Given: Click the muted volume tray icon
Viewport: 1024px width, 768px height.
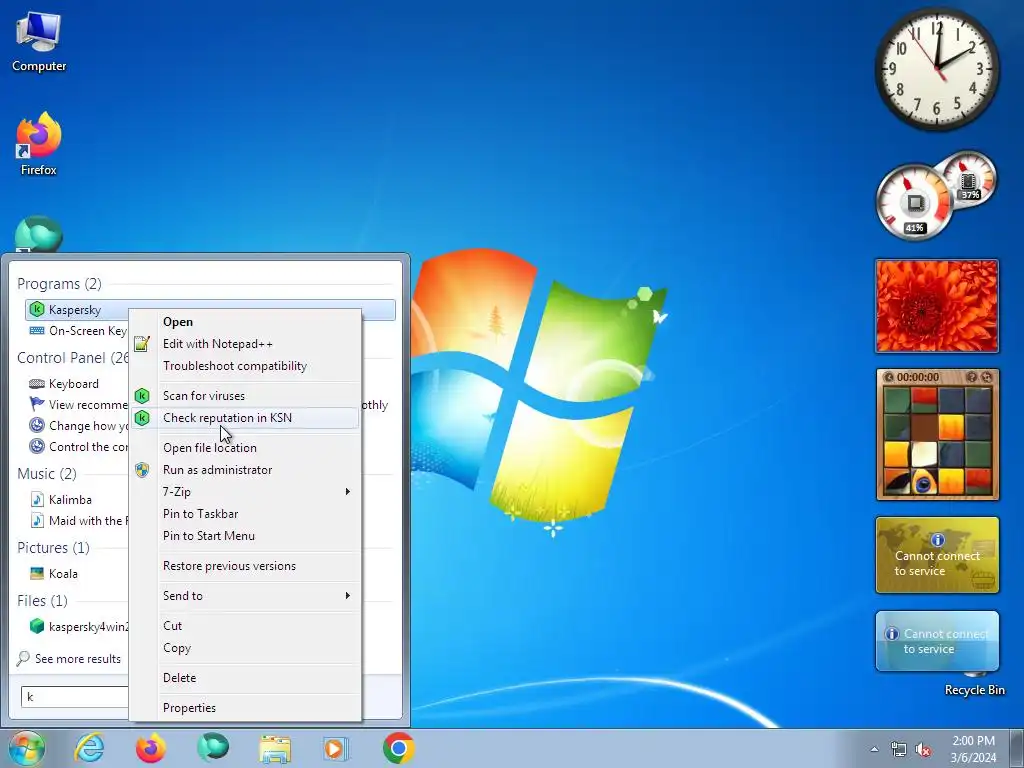Looking at the screenshot, I should pyautogui.click(x=923, y=750).
